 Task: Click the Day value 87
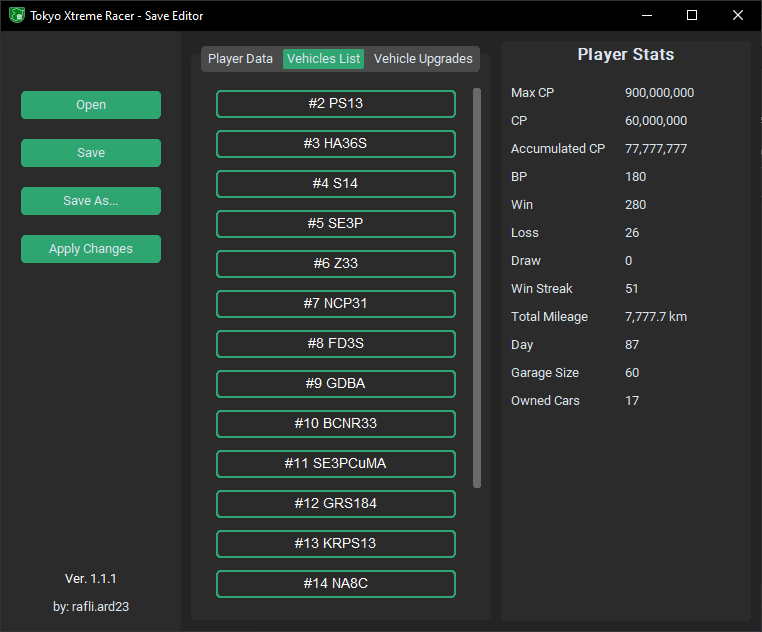click(x=632, y=345)
